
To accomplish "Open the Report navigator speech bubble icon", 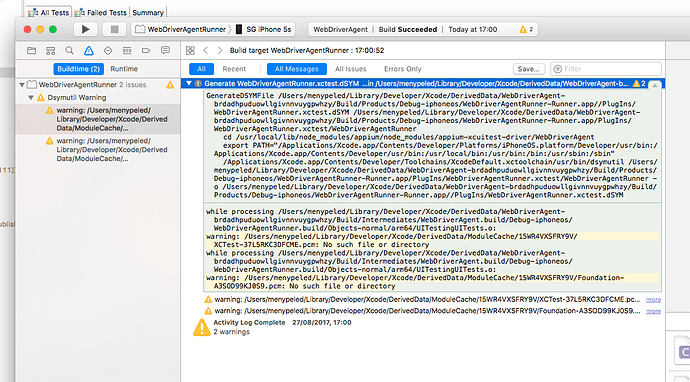I will coord(165,50).
